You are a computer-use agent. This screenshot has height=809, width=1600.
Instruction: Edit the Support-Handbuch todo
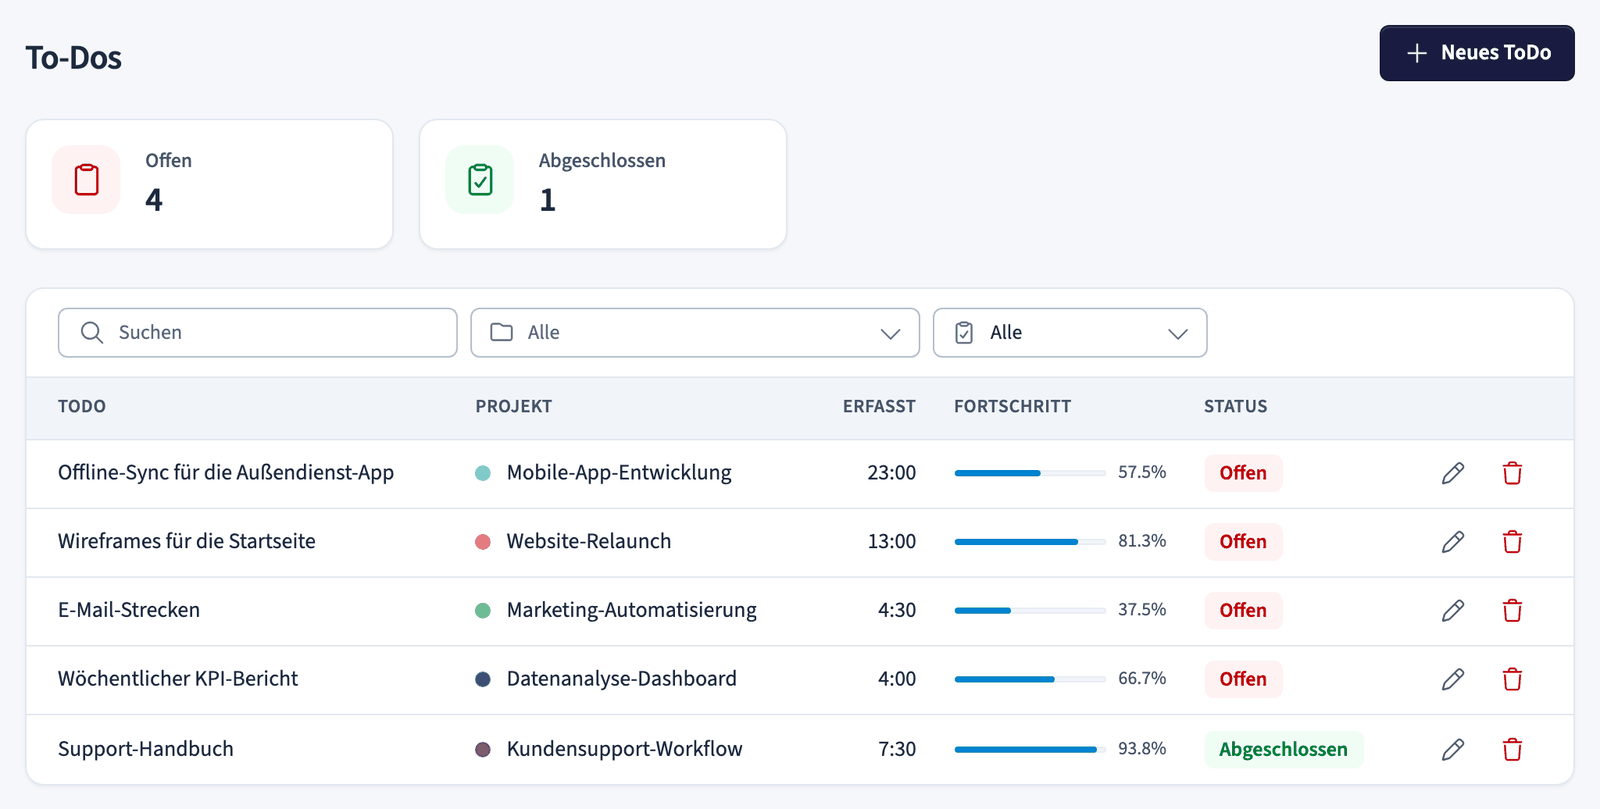tap(1453, 749)
